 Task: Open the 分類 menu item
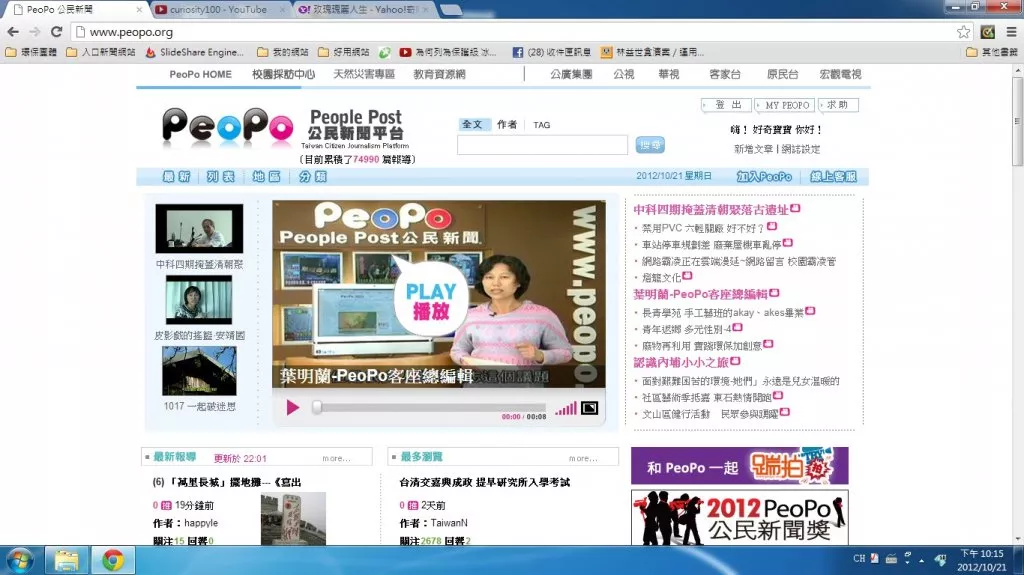(312, 176)
